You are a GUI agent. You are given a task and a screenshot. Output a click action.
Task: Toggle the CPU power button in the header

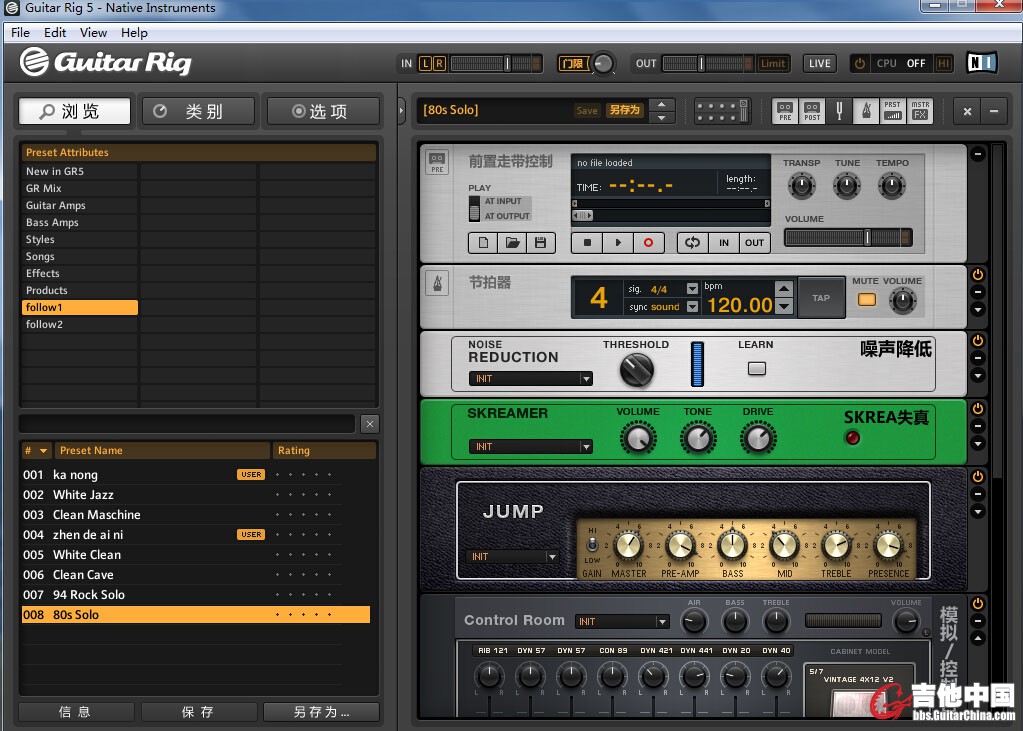click(859, 63)
